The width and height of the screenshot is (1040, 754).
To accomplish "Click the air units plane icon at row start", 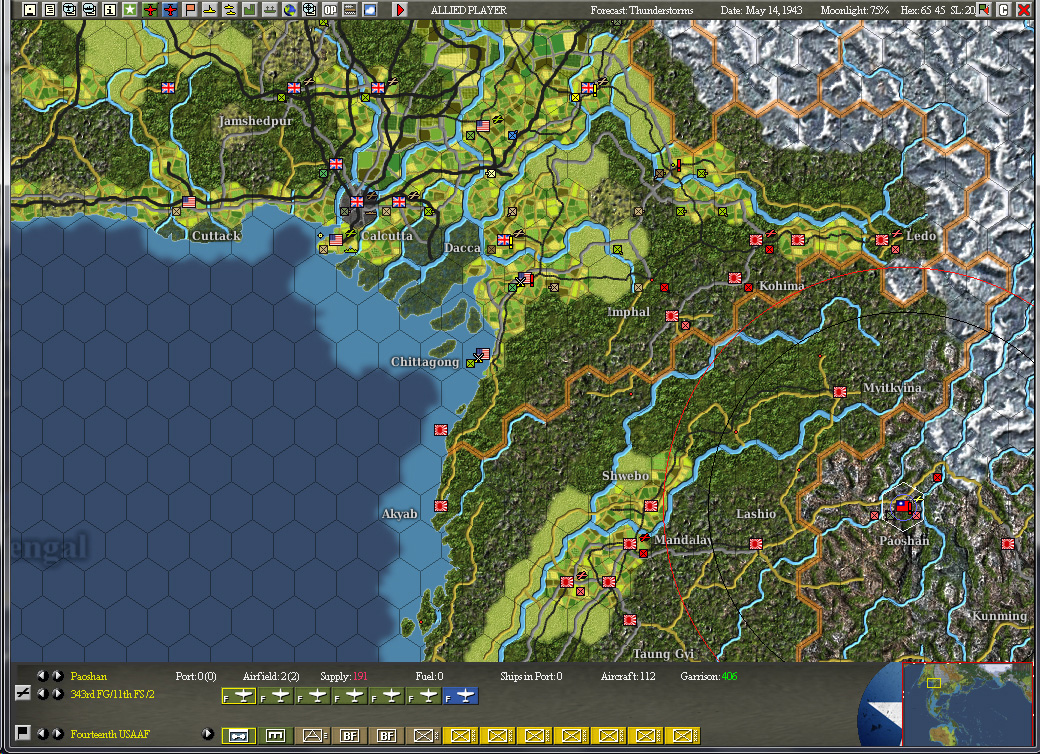I will point(23,693).
